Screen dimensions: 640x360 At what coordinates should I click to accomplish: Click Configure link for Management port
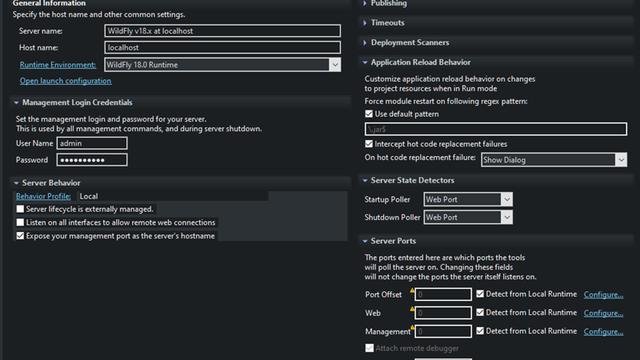(603, 331)
